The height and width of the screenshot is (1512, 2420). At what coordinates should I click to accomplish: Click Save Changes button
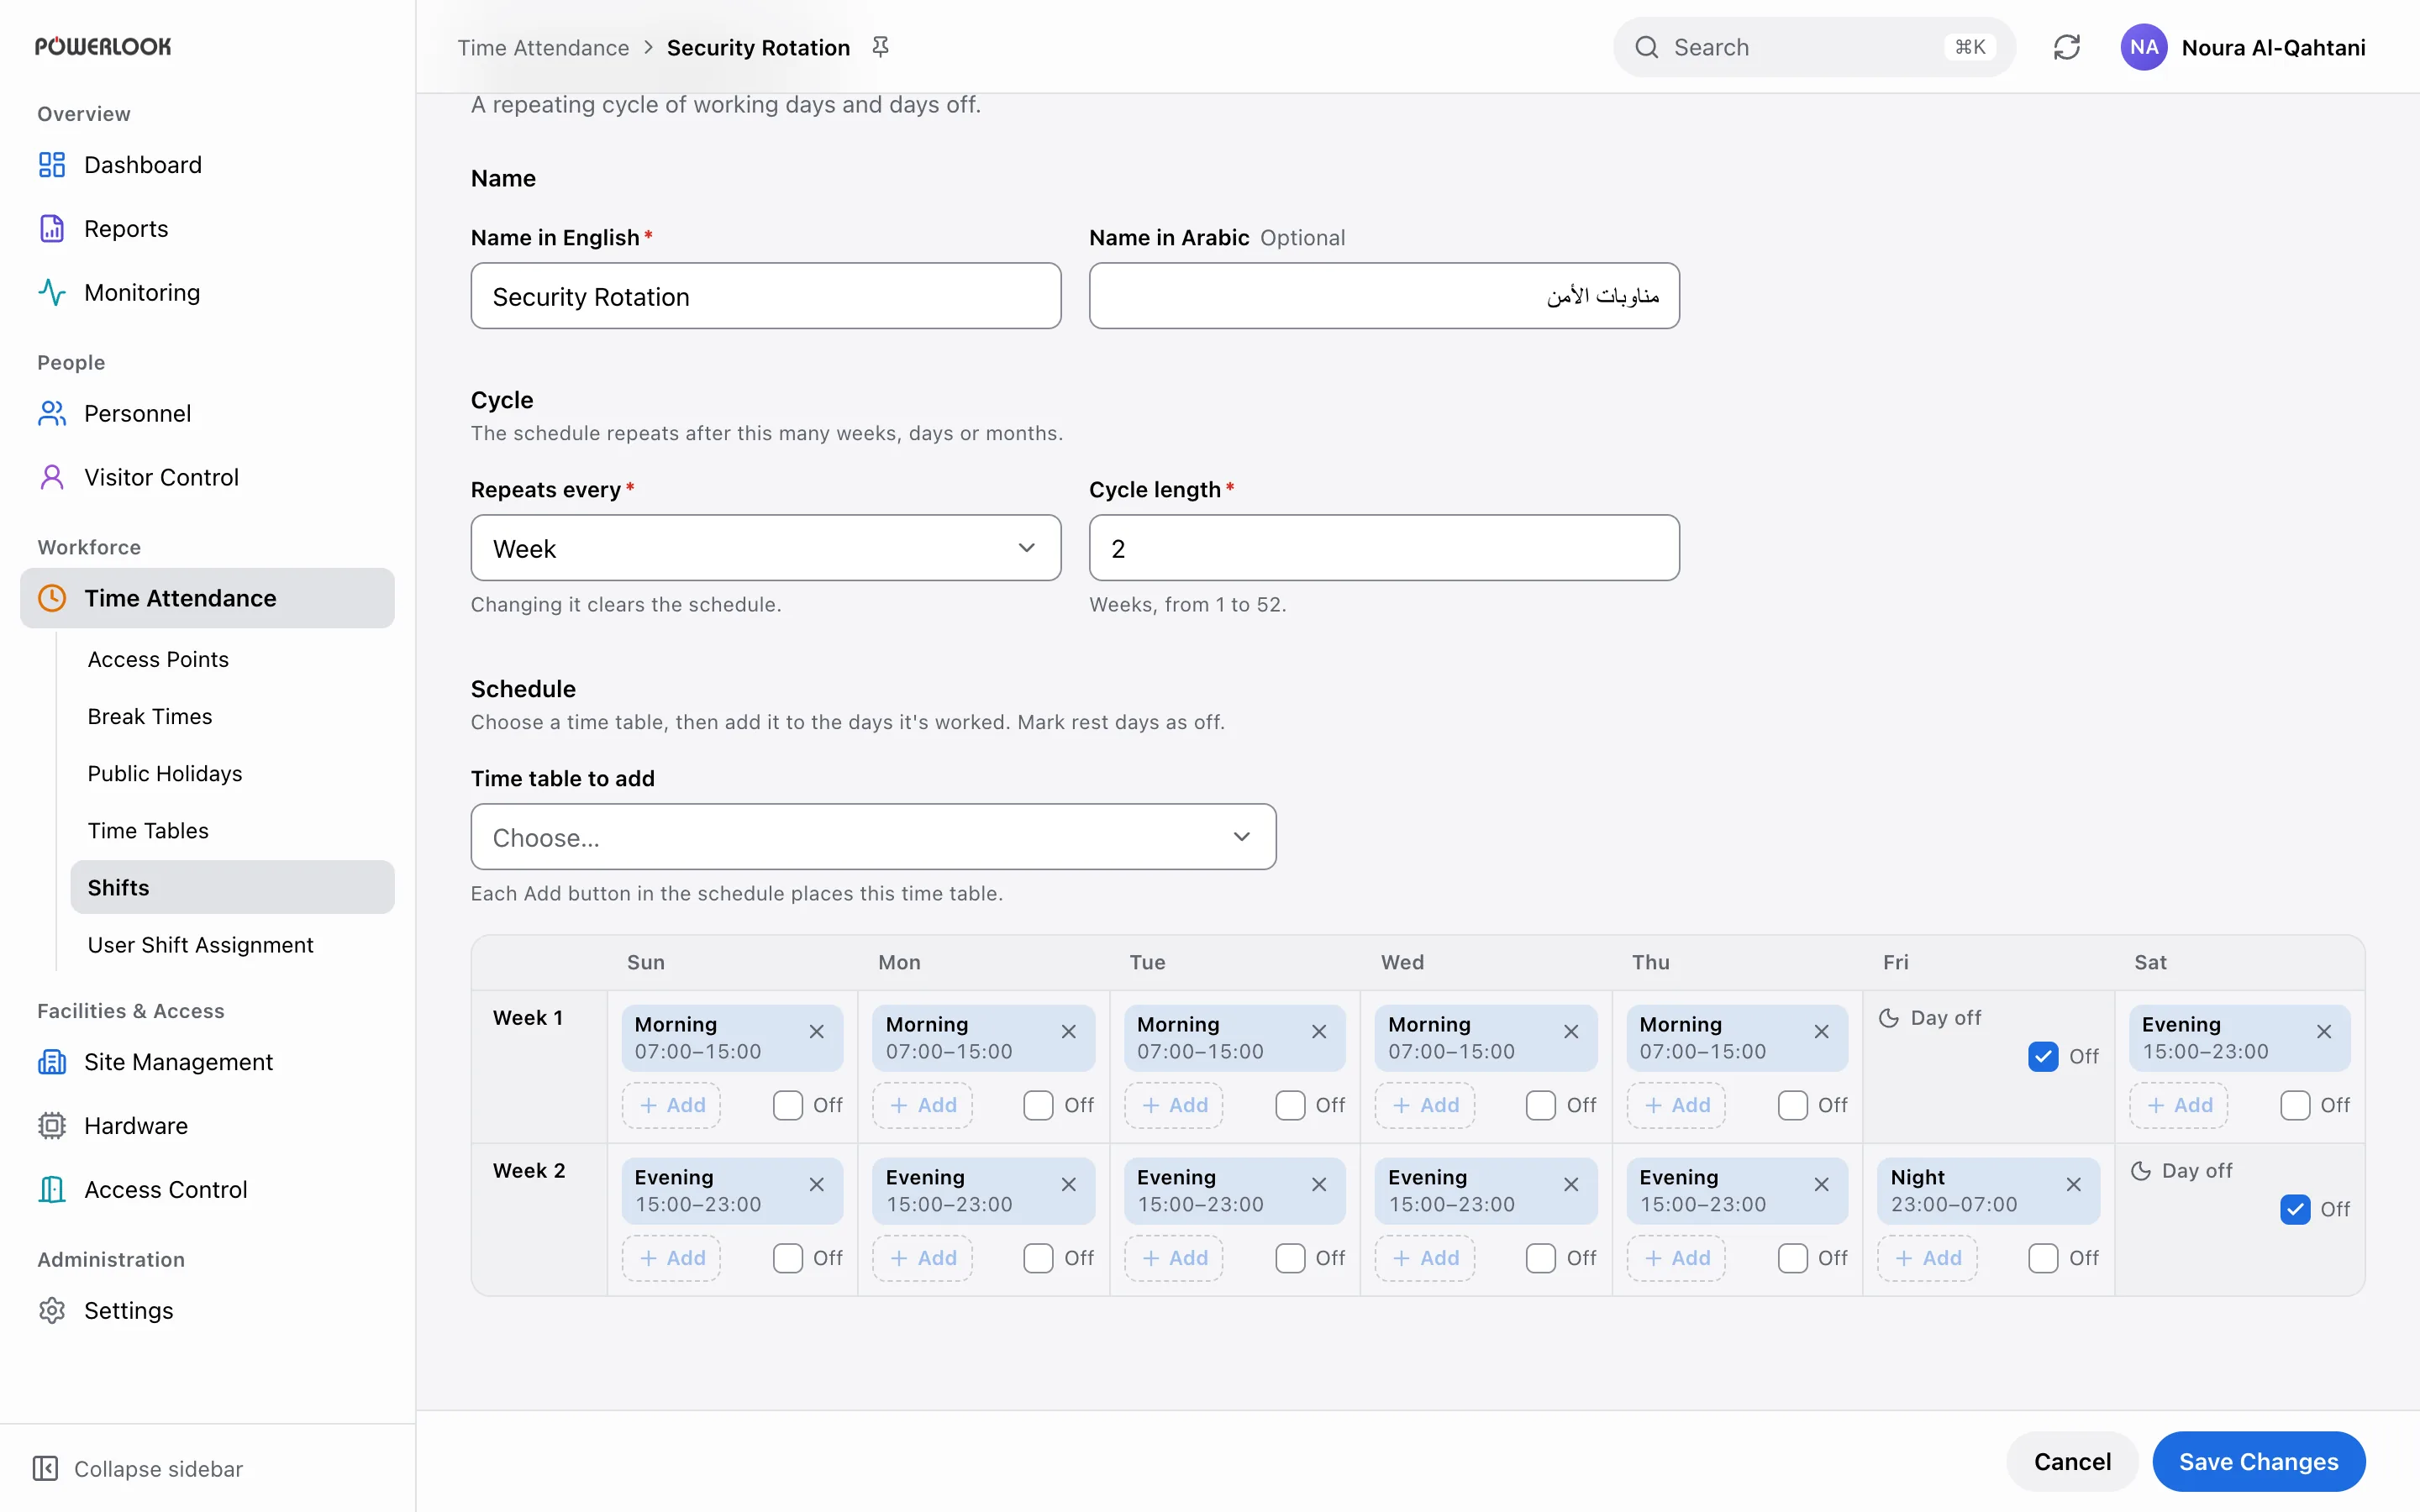(2258, 1462)
